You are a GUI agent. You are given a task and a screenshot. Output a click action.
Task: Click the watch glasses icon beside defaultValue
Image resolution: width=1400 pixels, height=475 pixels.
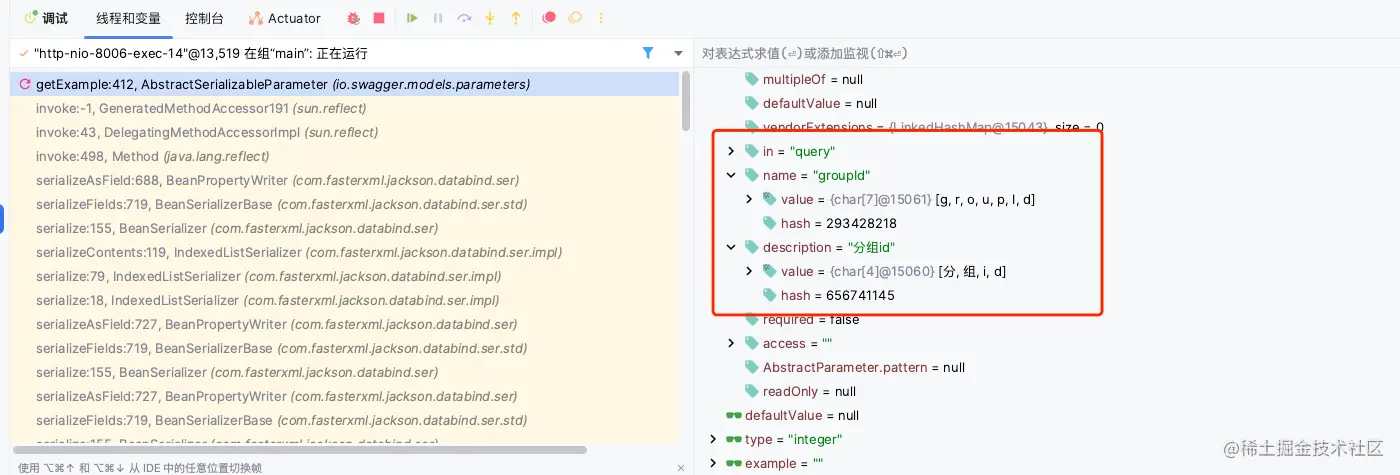click(x=734, y=415)
